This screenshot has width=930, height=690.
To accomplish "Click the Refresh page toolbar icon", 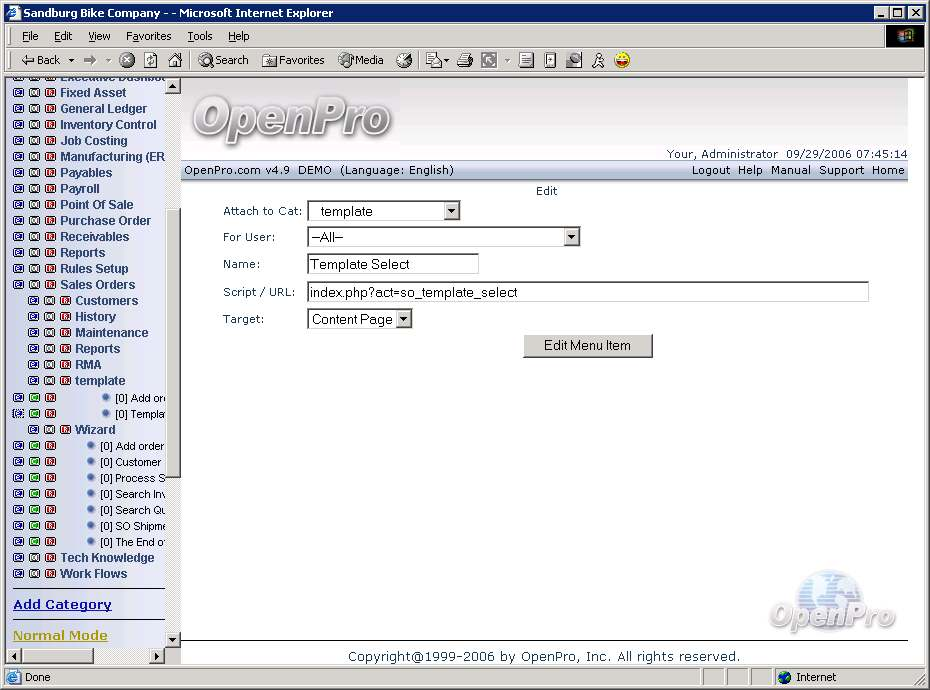I will click(x=151, y=60).
